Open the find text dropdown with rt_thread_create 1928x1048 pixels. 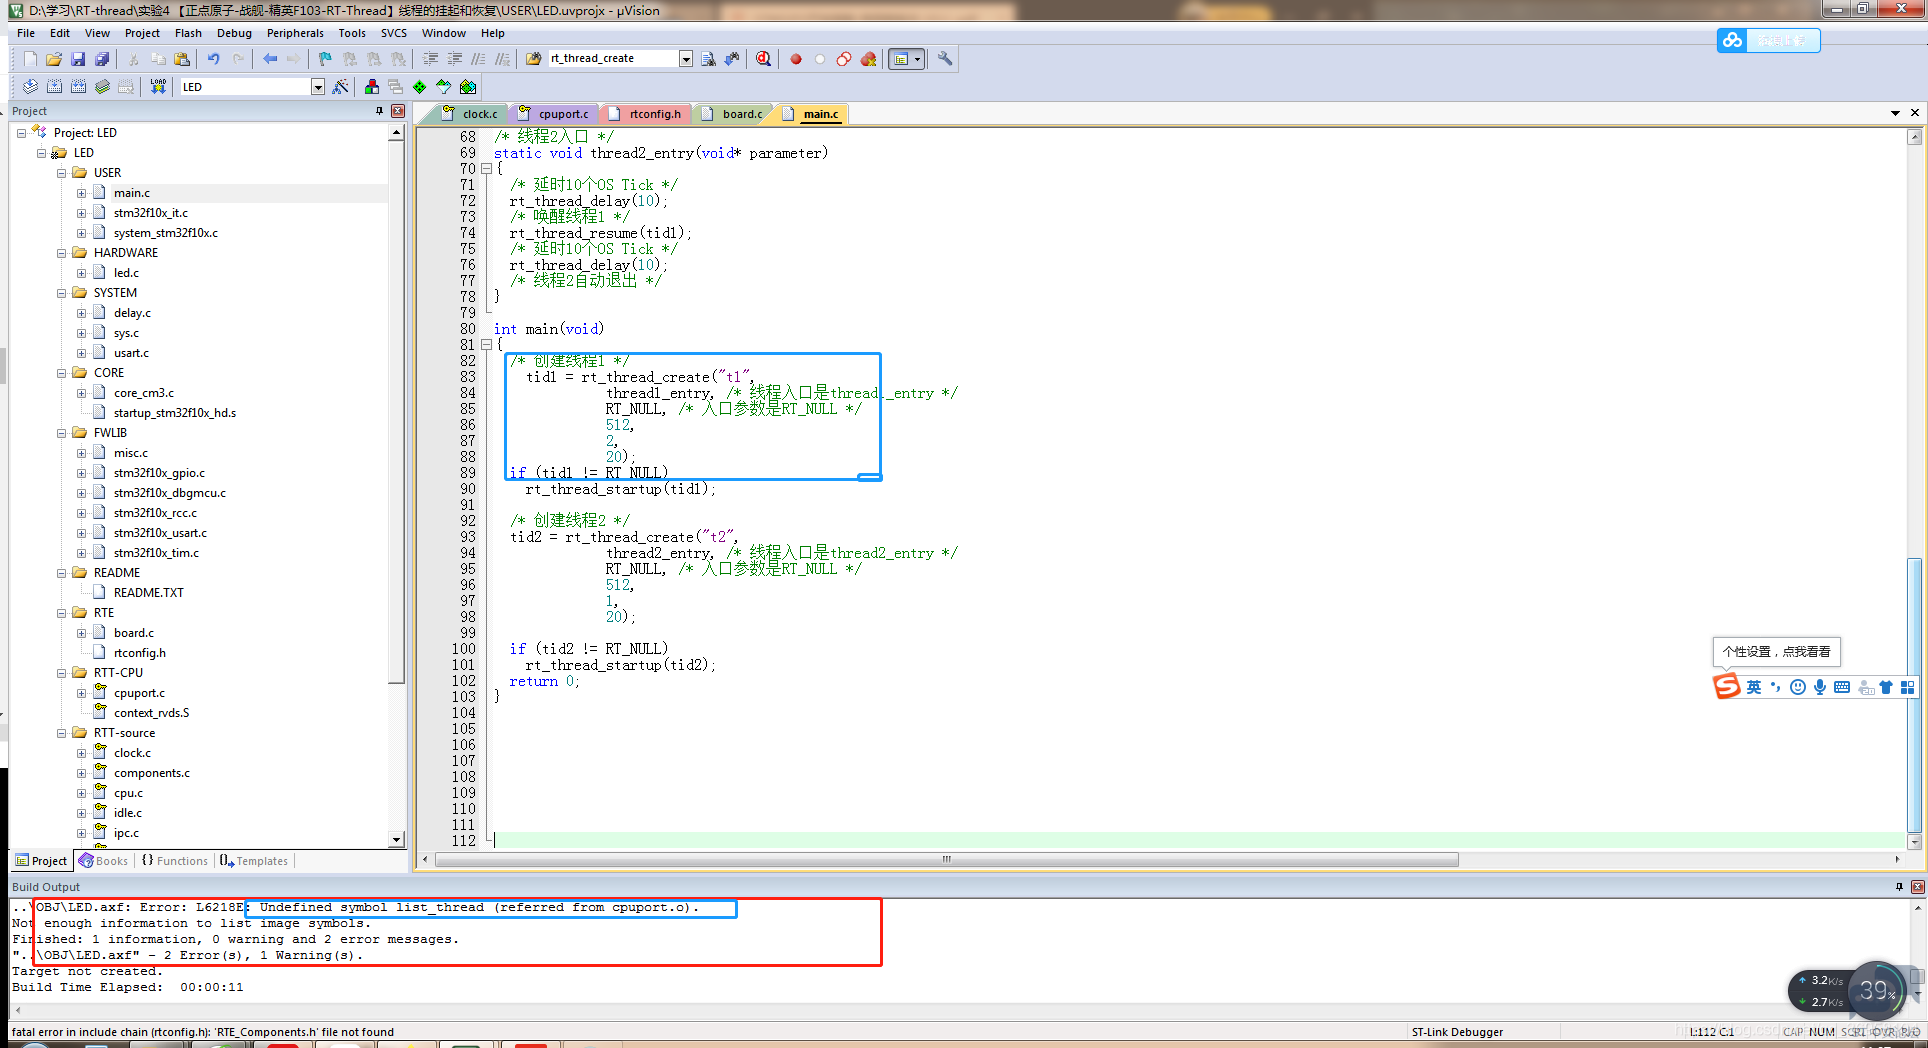[x=686, y=59]
